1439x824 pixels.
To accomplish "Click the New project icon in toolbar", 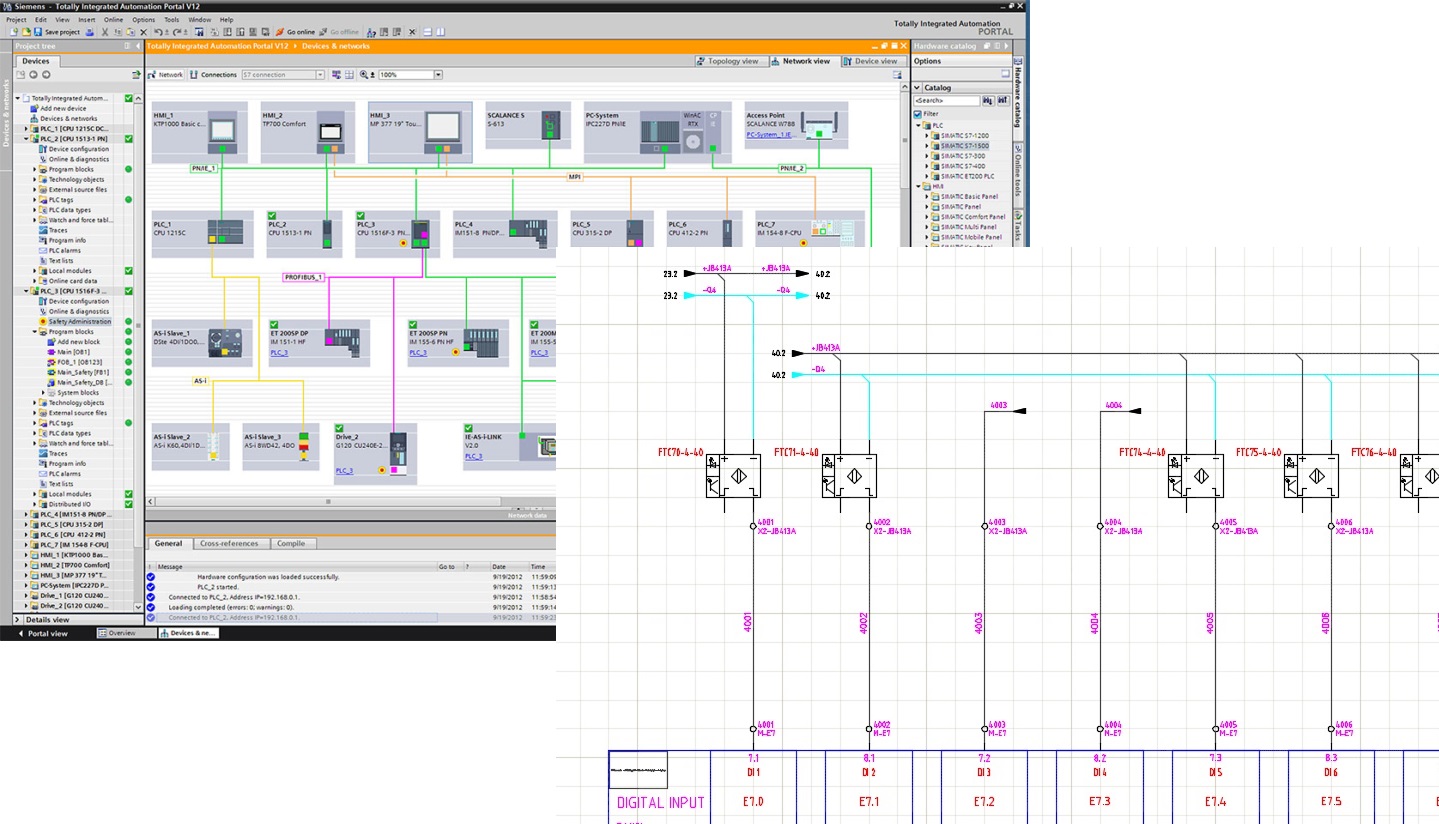I will 13,32.
